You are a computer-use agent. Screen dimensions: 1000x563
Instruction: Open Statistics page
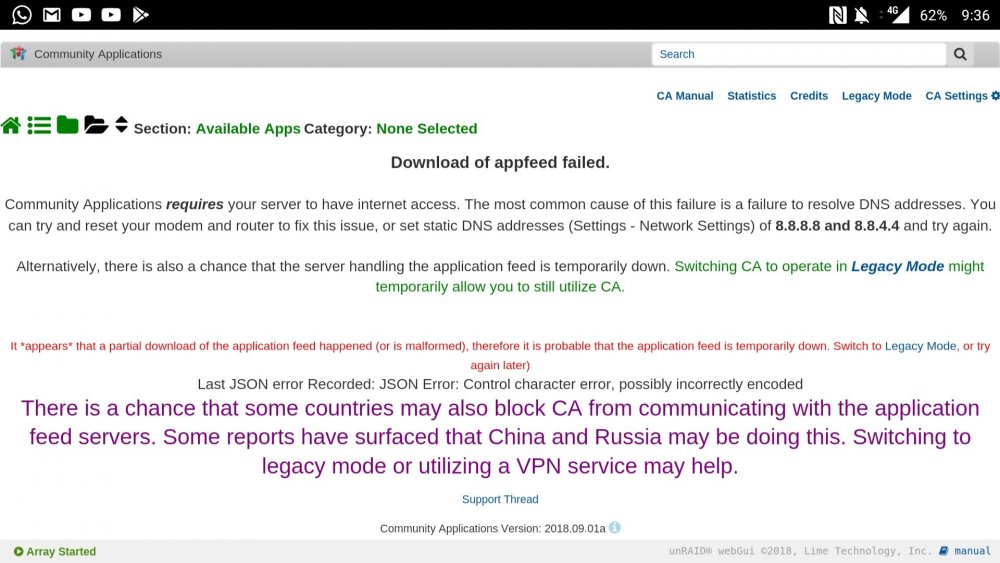(x=752, y=96)
